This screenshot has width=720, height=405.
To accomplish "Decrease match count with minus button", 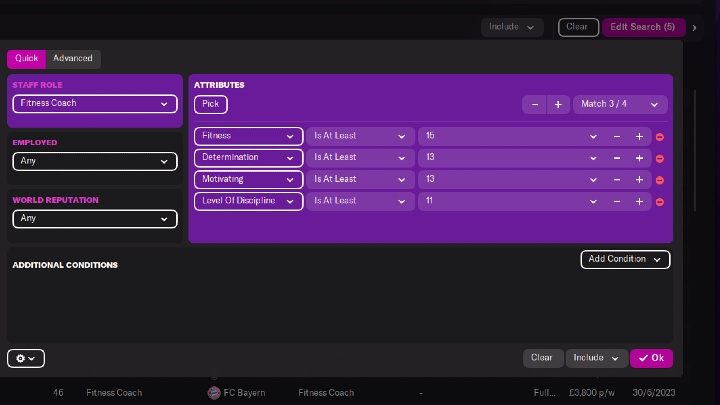I will [535, 104].
